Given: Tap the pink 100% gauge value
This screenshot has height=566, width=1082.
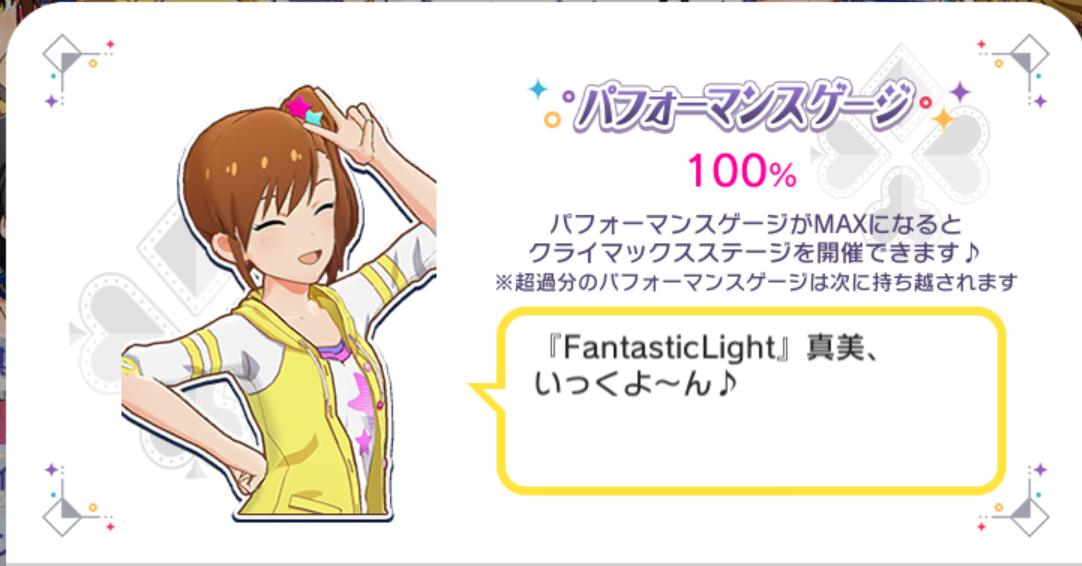Looking at the screenshot, I should tap(742, 170).
